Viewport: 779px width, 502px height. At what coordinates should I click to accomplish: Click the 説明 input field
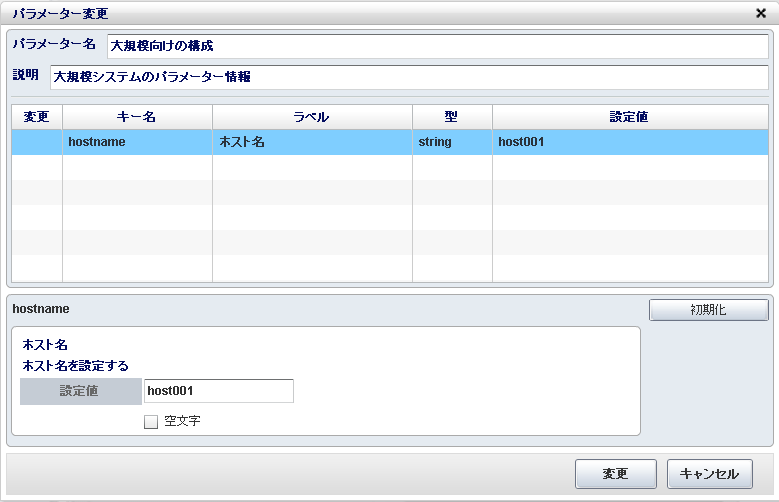click(x=409, y=77)
